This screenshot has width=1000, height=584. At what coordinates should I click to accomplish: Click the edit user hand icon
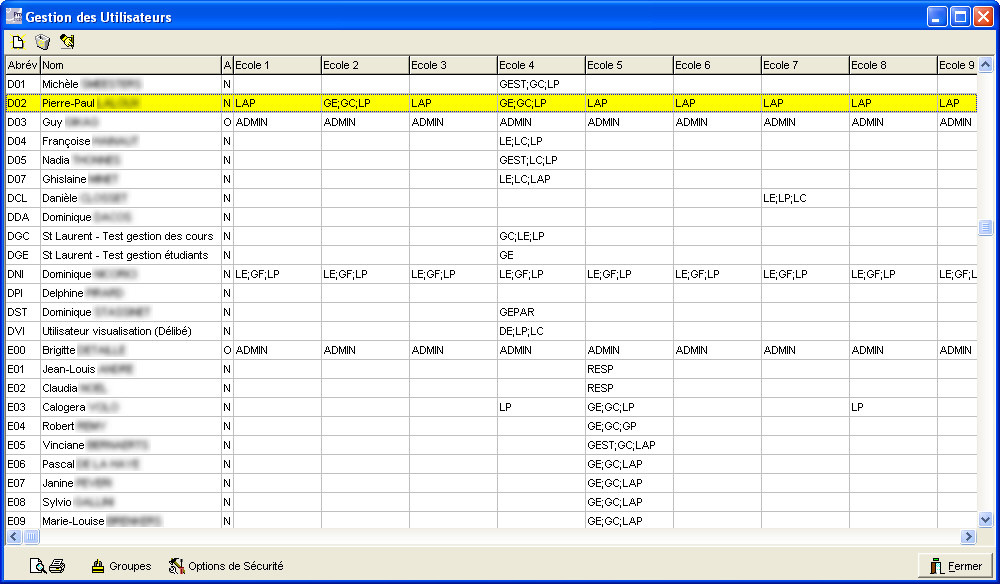coord(67,42)
